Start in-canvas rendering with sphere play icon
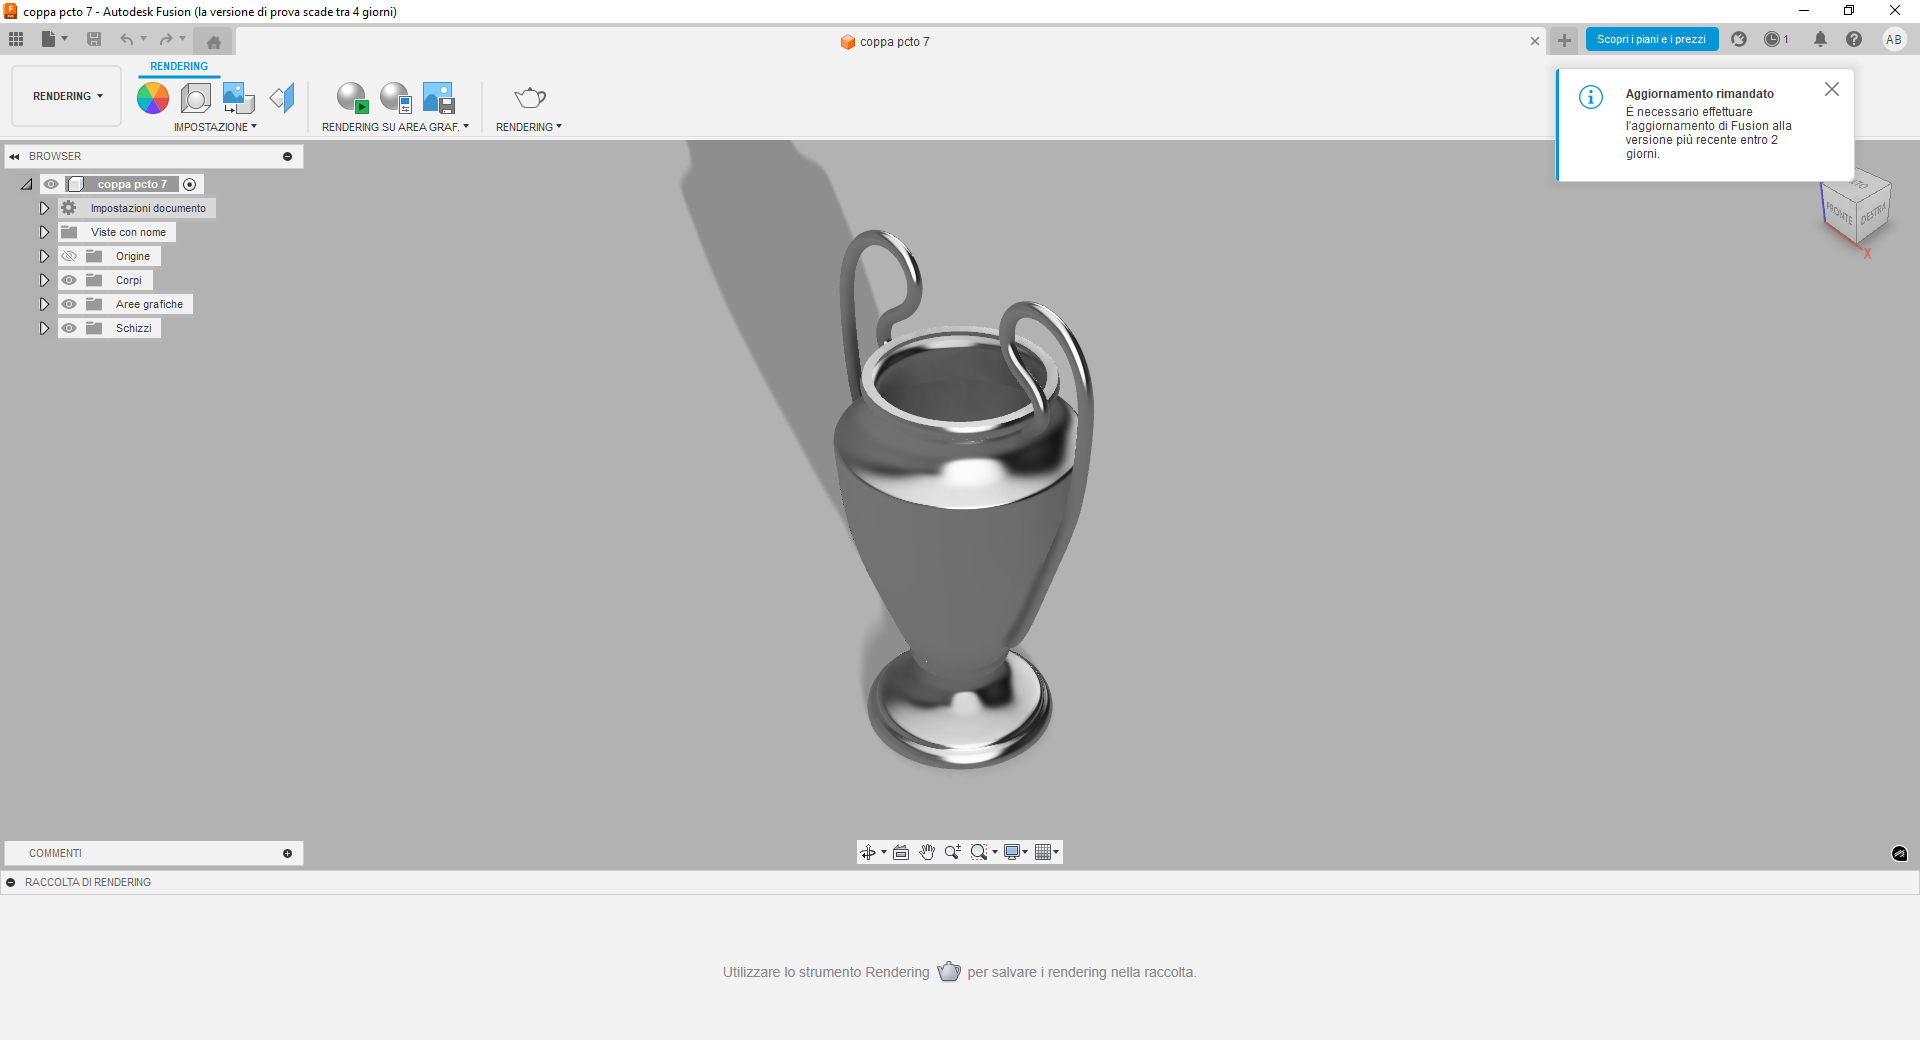1920x1040 pixels. coord(352,97)
